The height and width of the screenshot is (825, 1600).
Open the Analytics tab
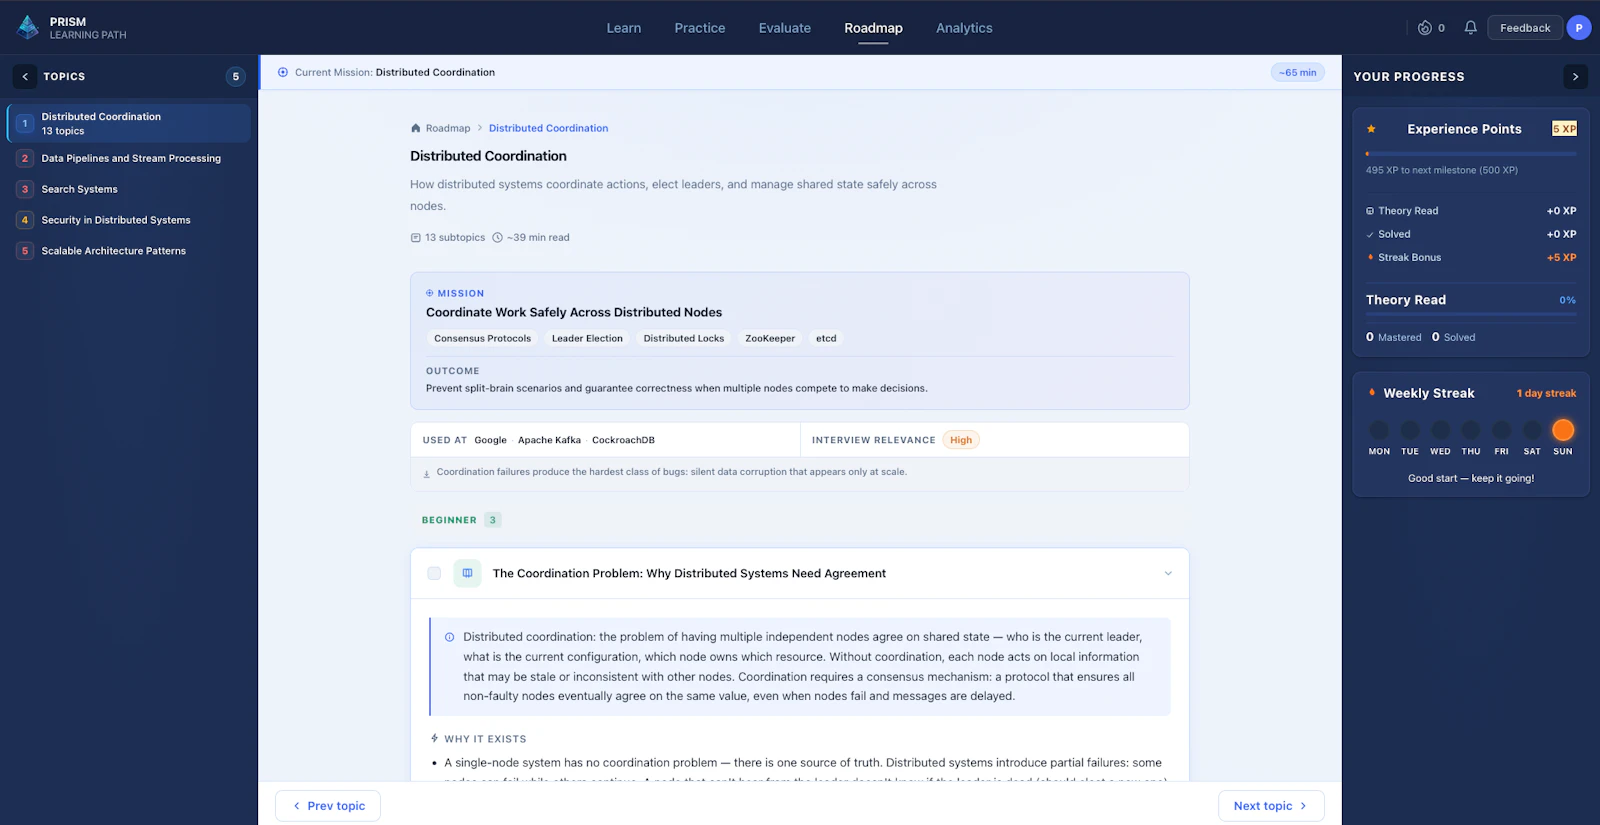964,28
